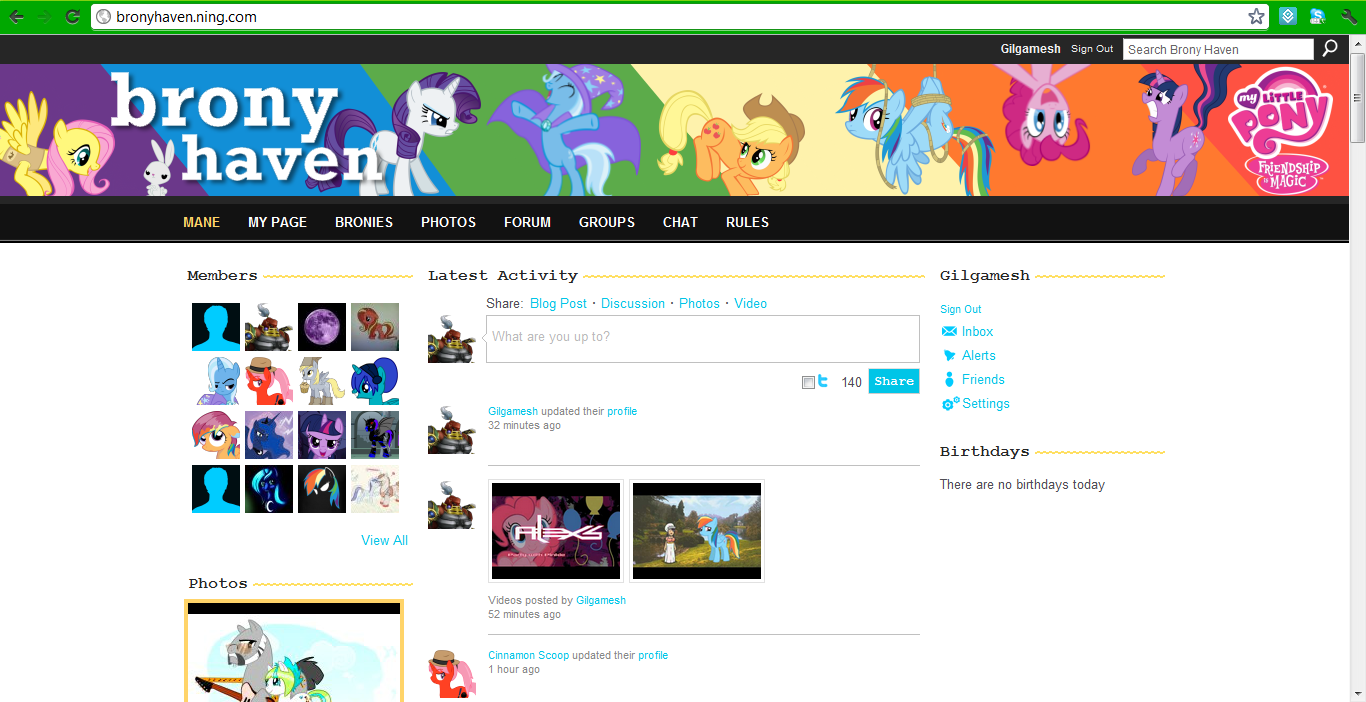Click the Search Brony Haven box

[1218, 49]
